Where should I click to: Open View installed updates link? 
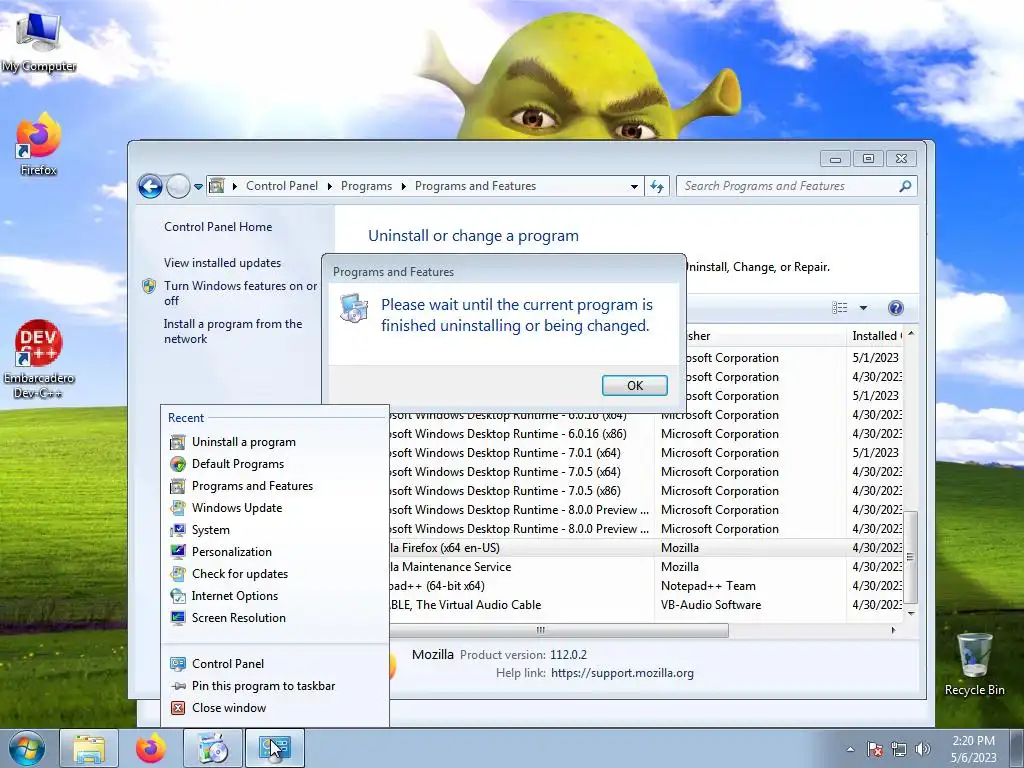[x=222, y=263]
